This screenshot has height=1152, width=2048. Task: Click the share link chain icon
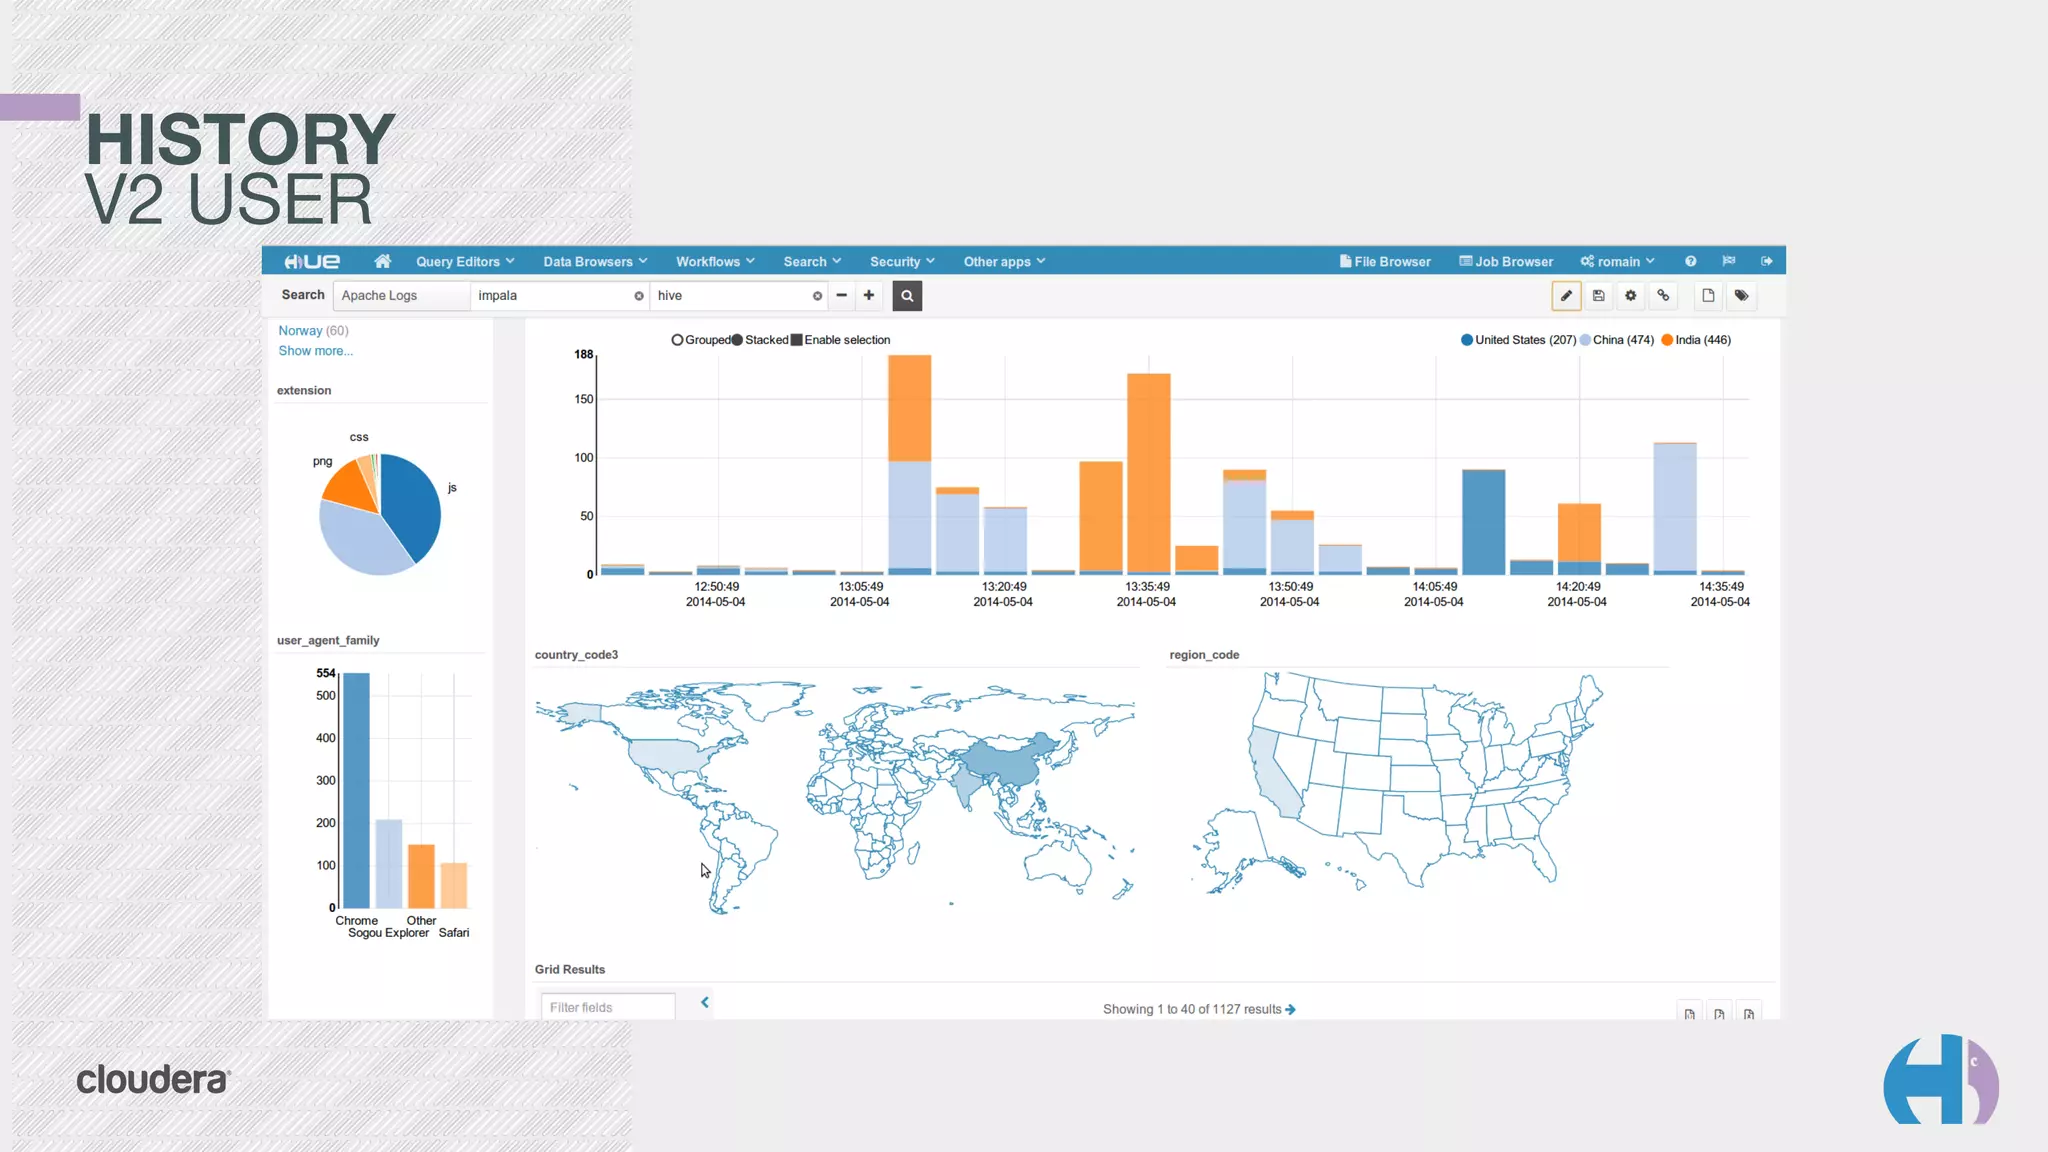pyautogui.click(x=1663, y=295)
